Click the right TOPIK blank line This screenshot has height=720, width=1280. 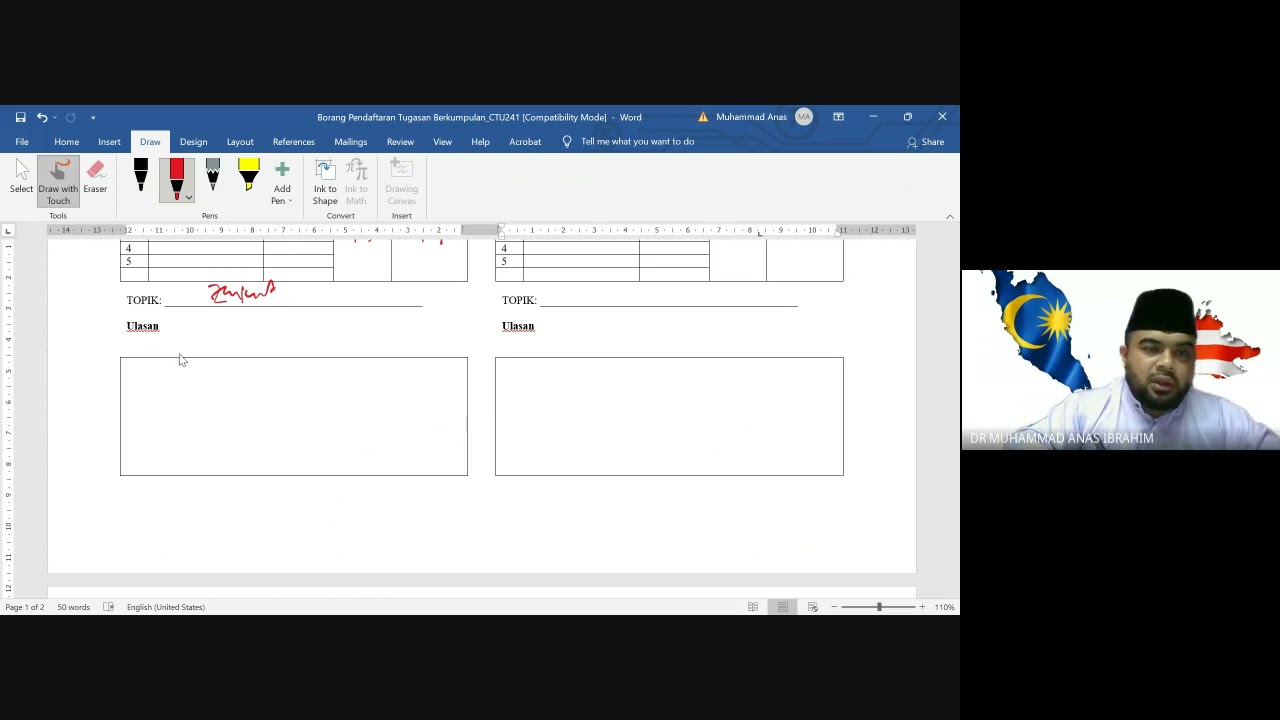668,300
